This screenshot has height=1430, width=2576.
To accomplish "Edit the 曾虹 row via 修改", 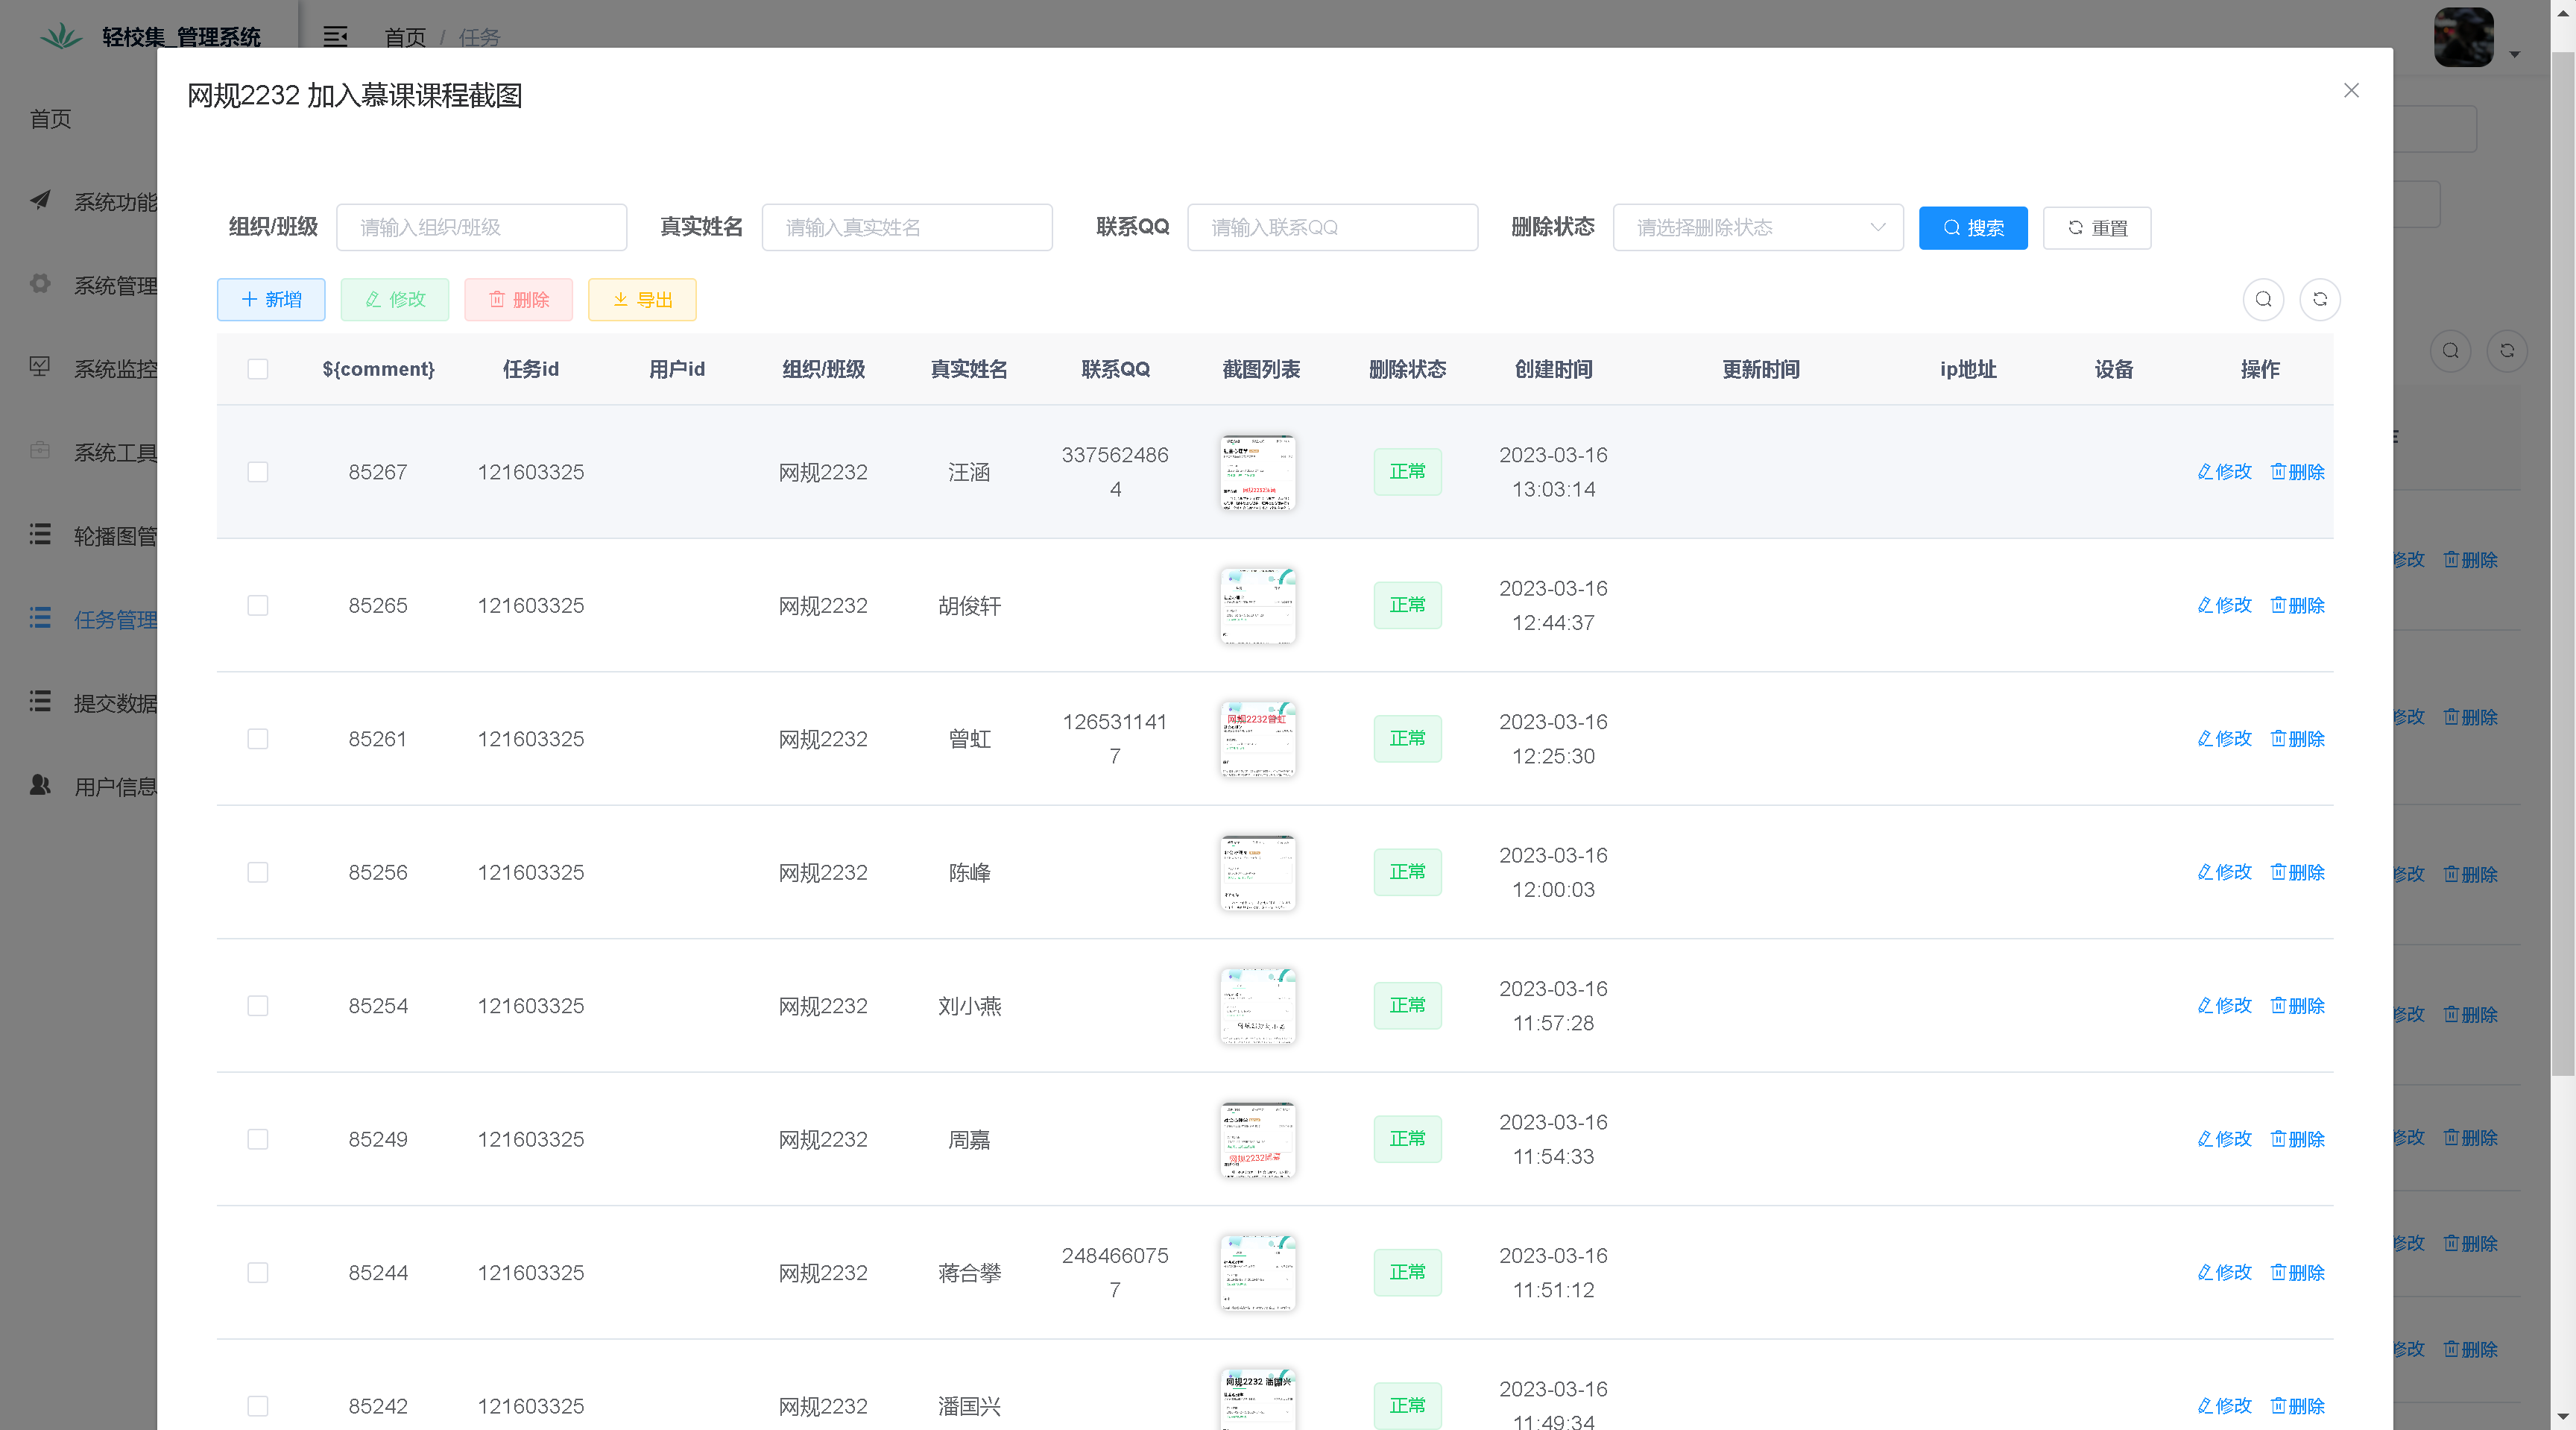I will click(2224, 739).
